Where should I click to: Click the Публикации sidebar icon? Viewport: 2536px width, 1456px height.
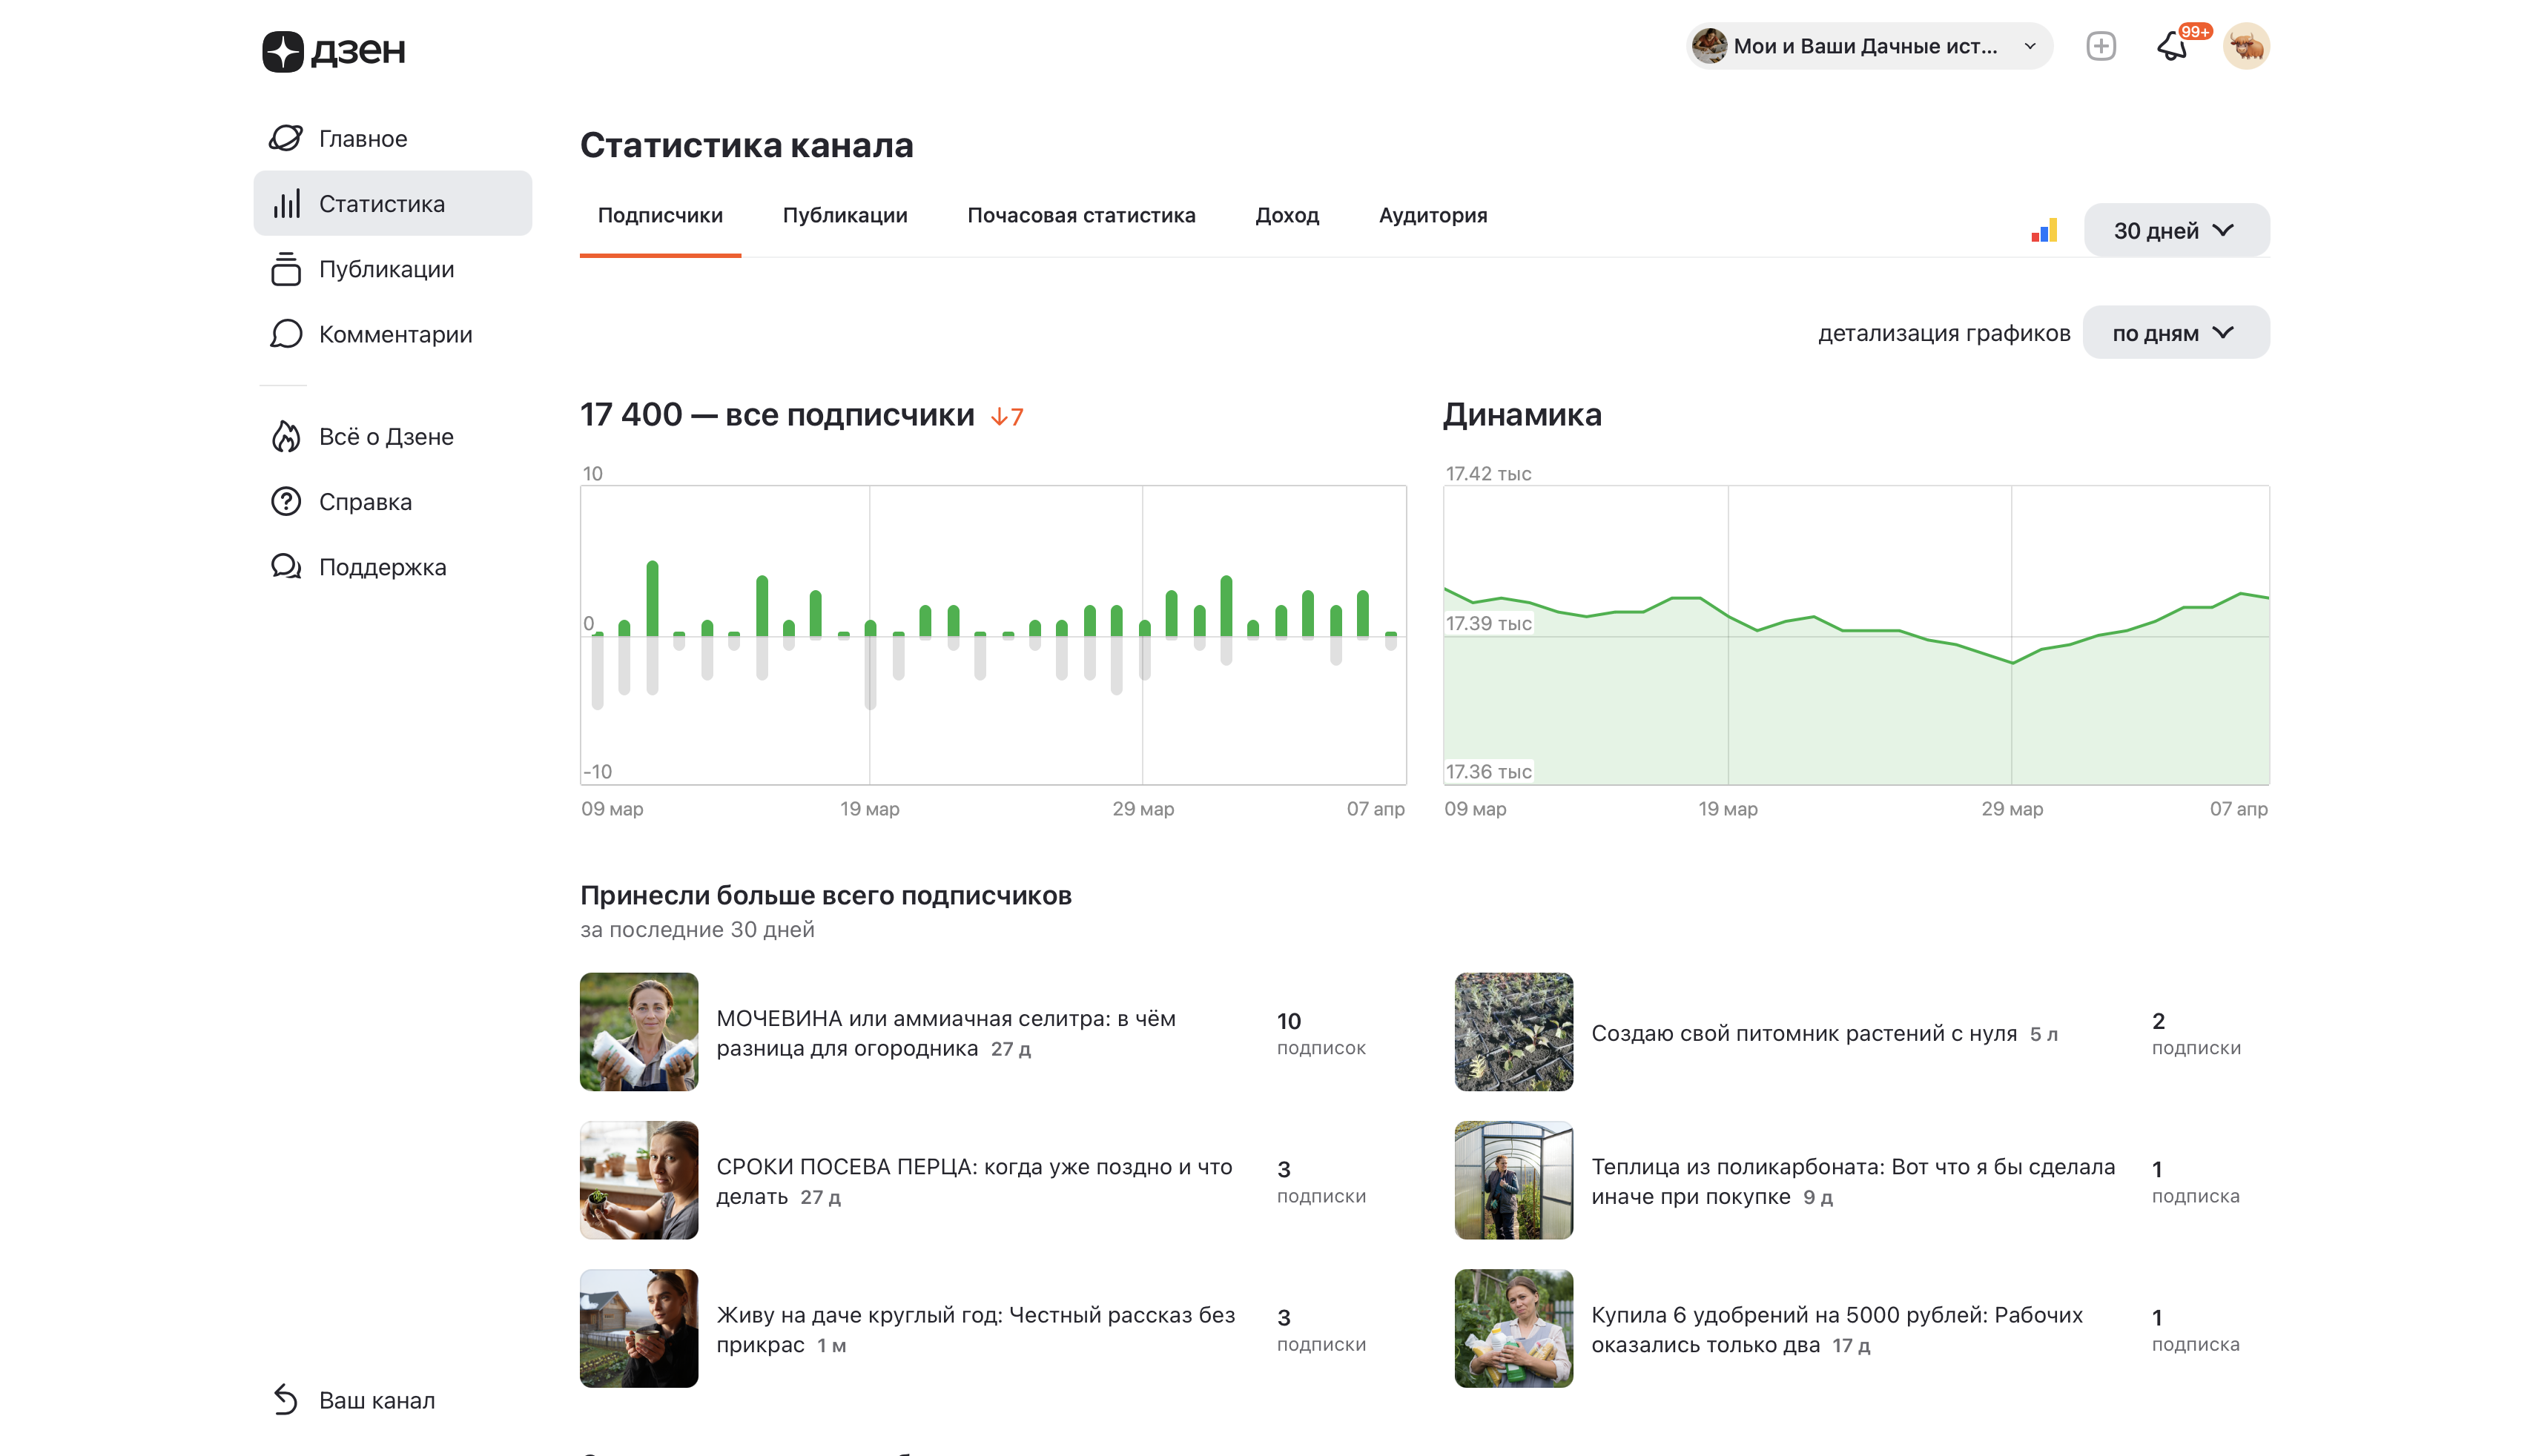[x=286, y=269]
